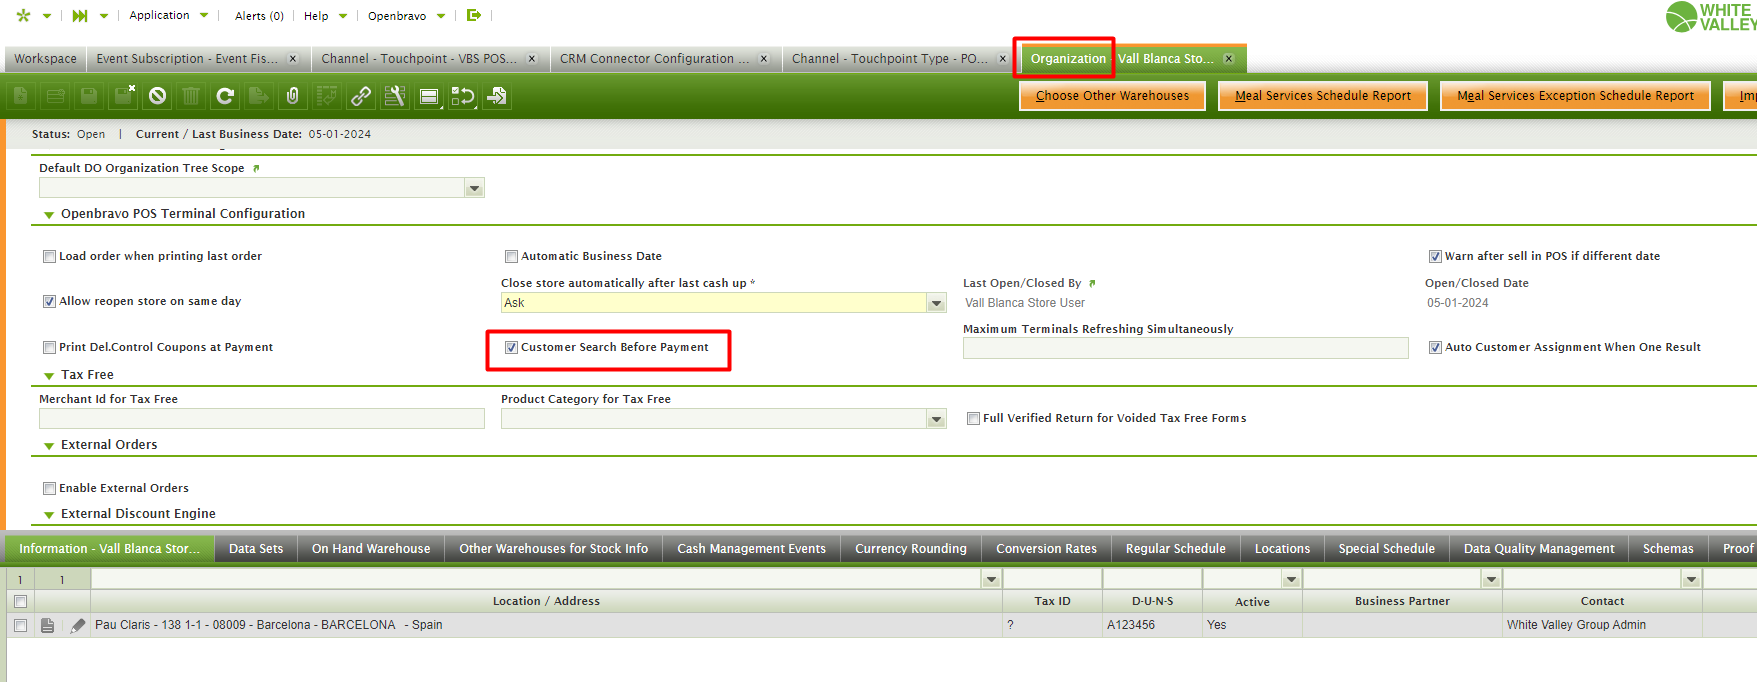Uncheck Allow reopen store on same day
This screenshot has width=1757, height=682.
coord(49,301)
